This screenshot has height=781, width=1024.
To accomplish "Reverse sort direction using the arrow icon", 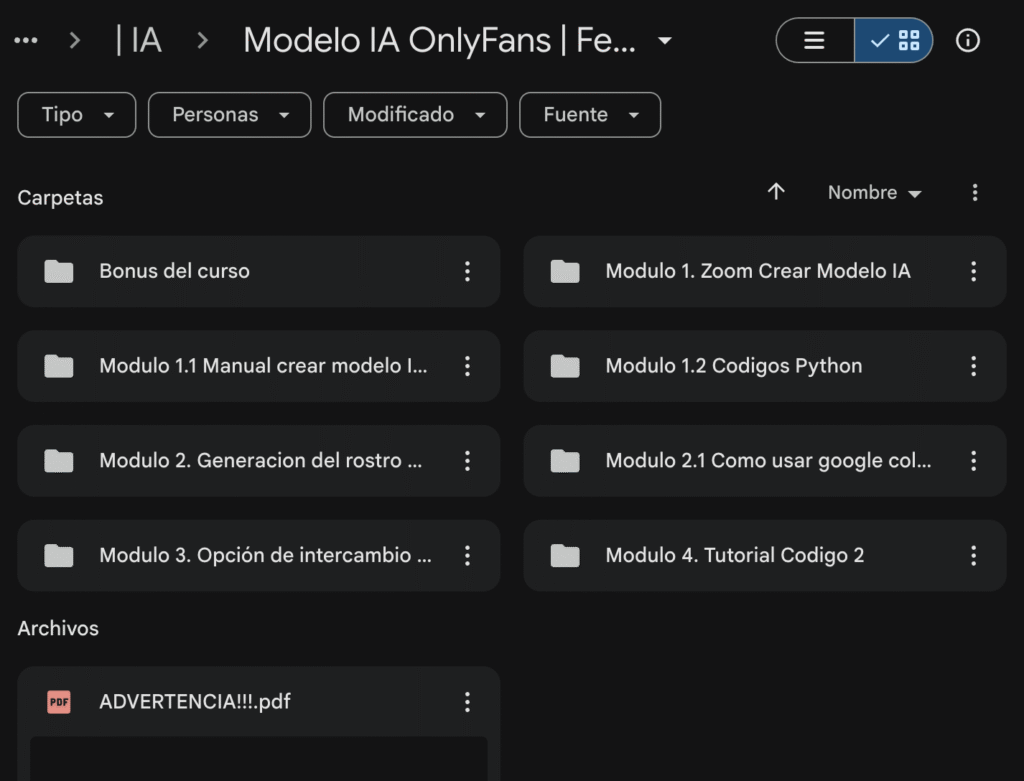I will coord(776,192).
